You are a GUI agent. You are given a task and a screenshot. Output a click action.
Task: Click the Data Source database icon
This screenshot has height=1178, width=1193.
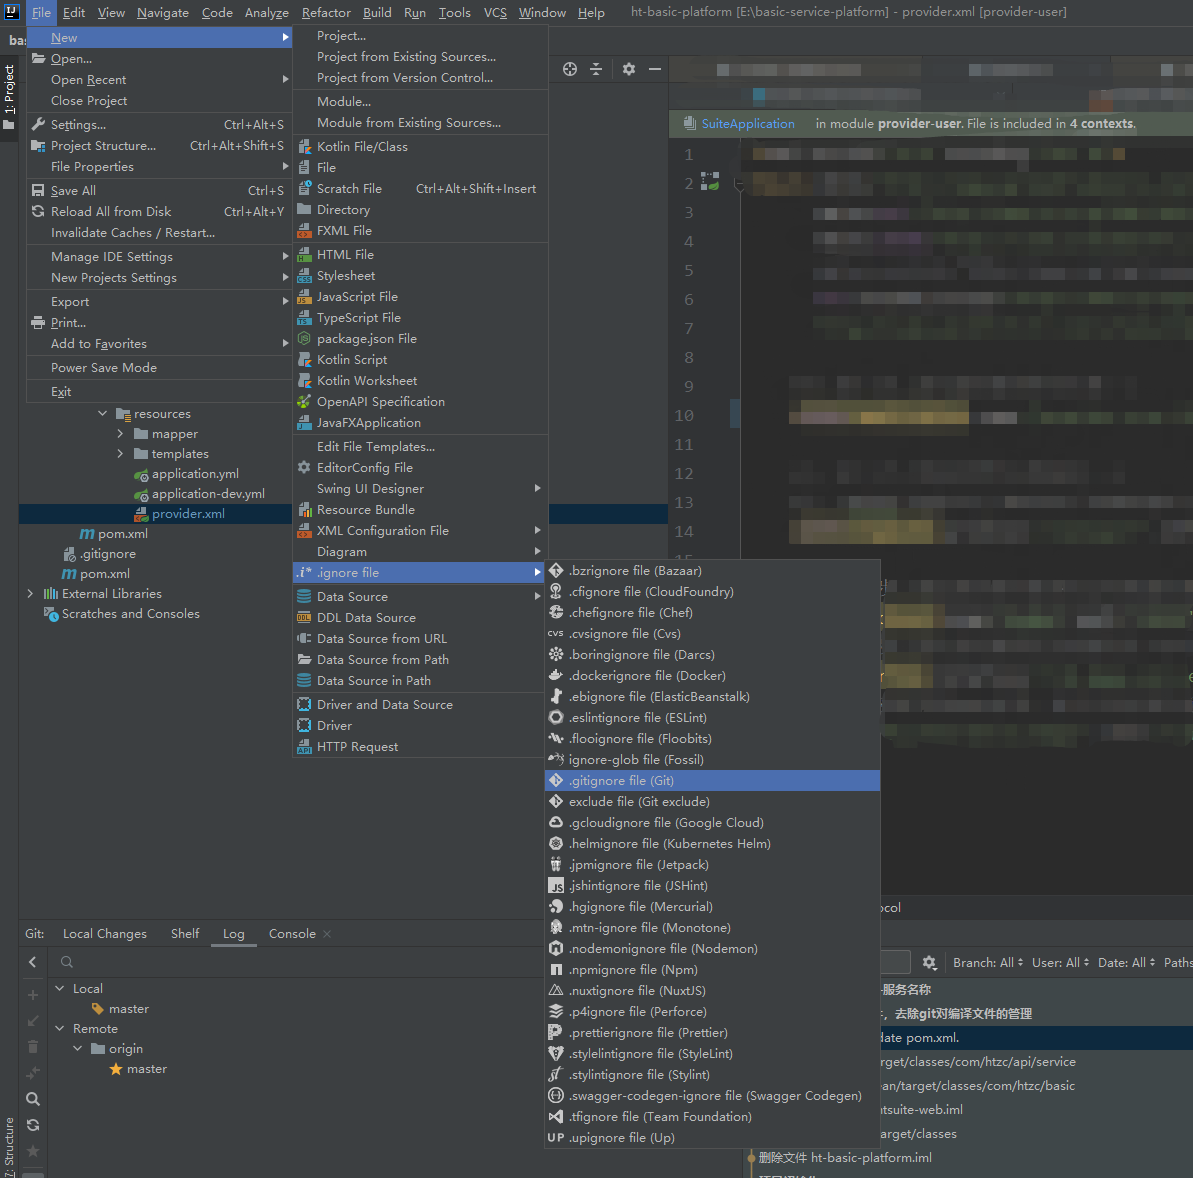[x=304, y=596]
